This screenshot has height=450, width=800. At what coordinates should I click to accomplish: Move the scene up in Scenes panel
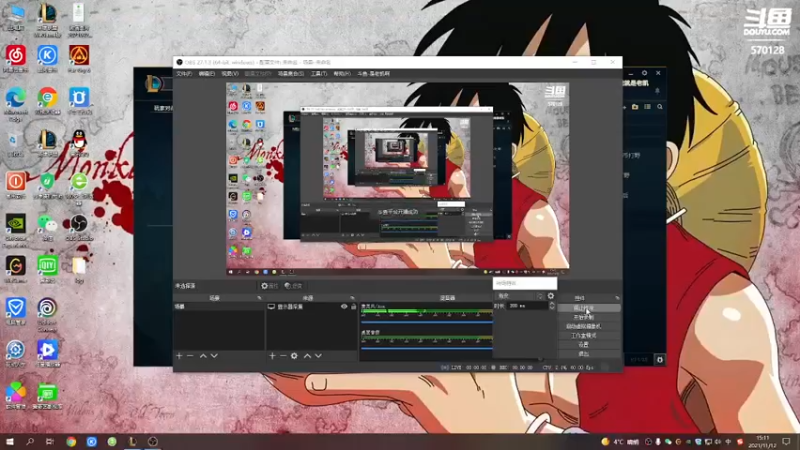pos(203,356)
